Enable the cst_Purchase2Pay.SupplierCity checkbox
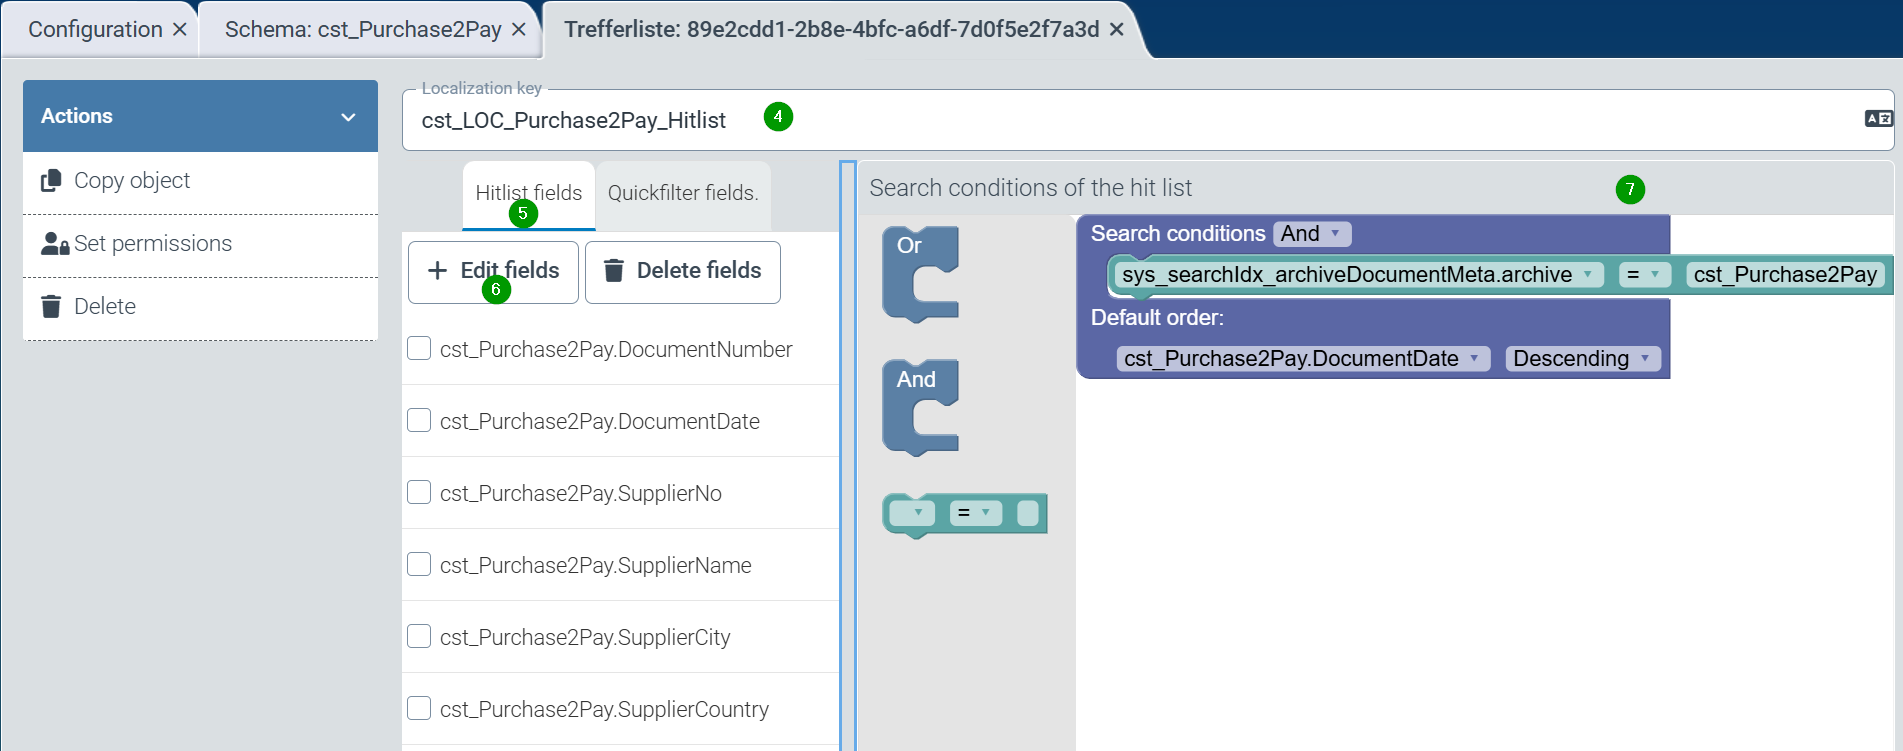 pos(420,636)
